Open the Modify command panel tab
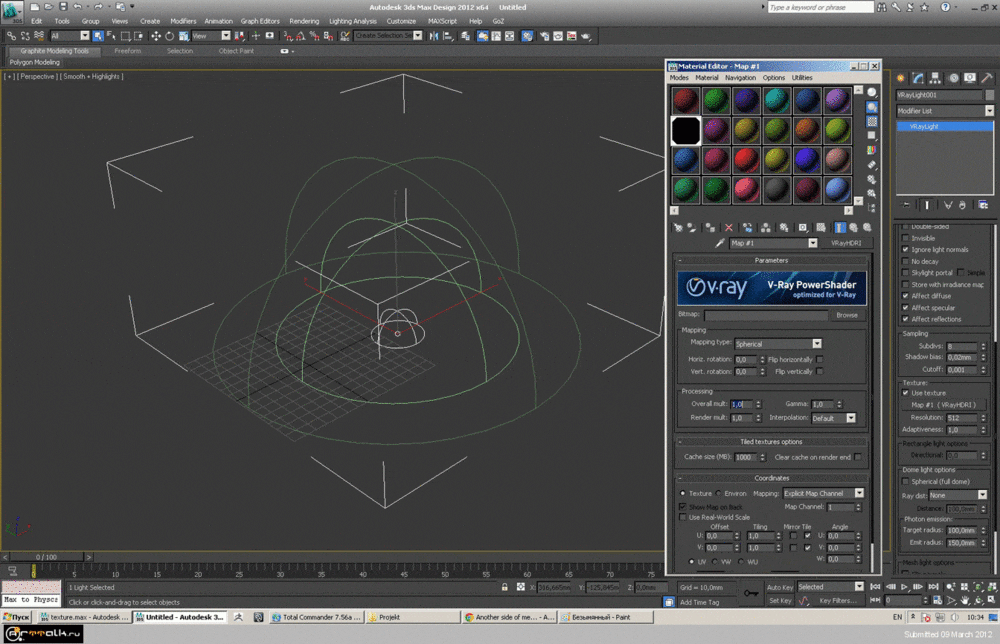Screen dimensions: 1000x644 point(918,78)
